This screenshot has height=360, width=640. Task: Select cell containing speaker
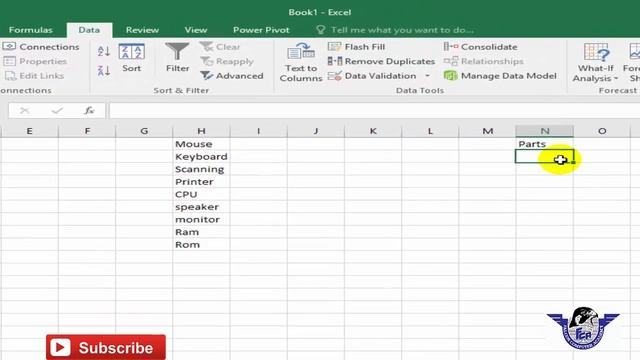tap(201, 207)
